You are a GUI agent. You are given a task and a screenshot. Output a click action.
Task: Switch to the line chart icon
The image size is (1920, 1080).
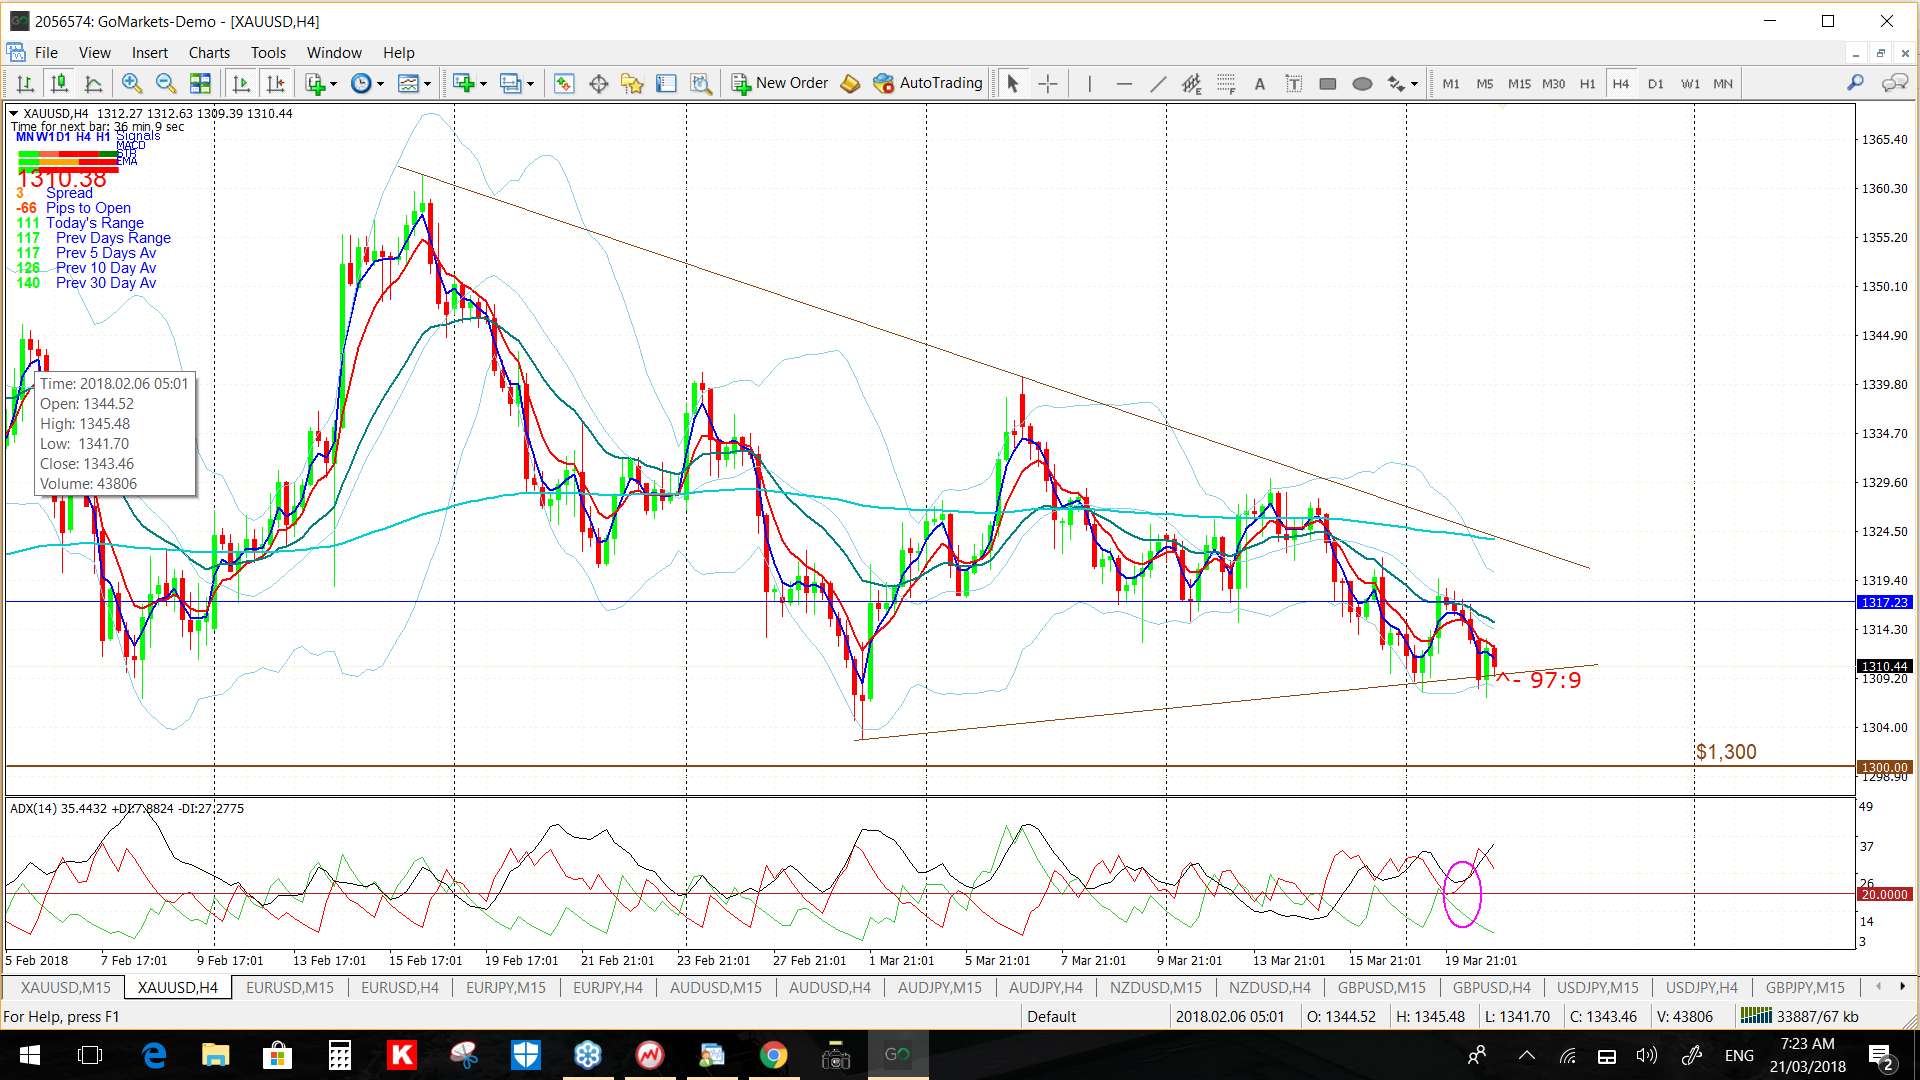(93, 84)
